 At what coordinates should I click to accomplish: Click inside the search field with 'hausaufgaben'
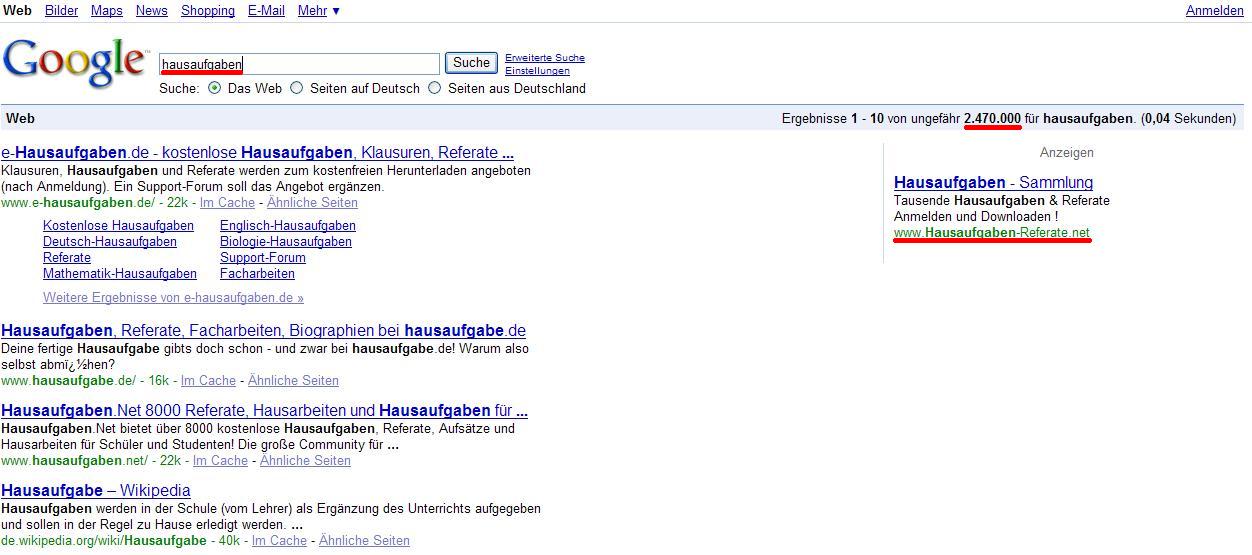pyautogui.click(x=300, y=64)
